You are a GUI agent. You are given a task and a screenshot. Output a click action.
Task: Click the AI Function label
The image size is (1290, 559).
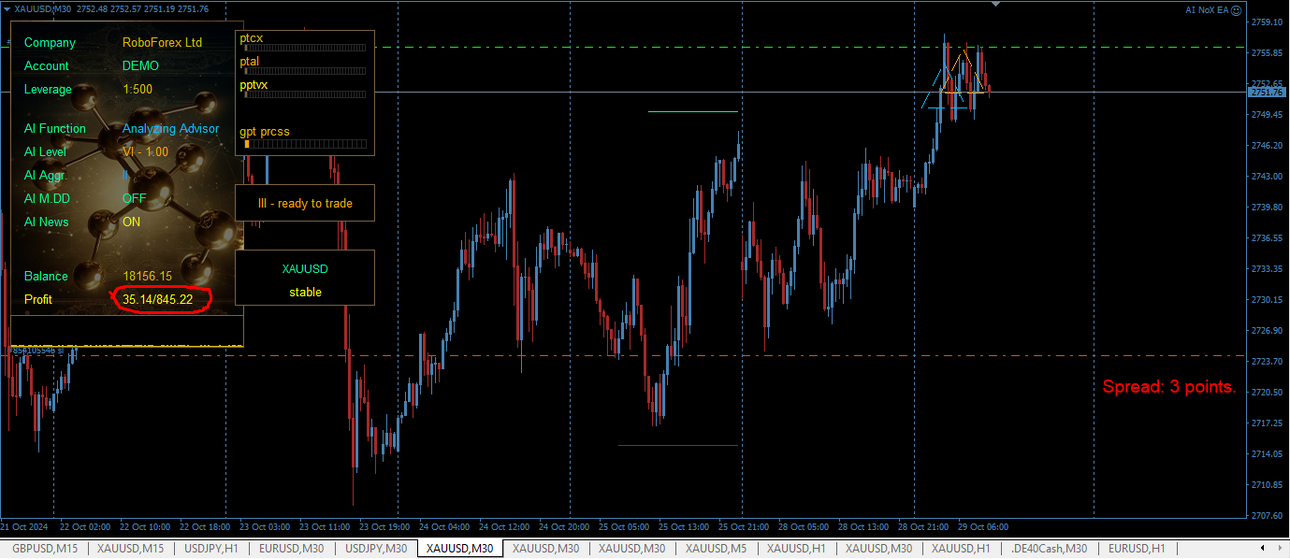coord(55,128)
